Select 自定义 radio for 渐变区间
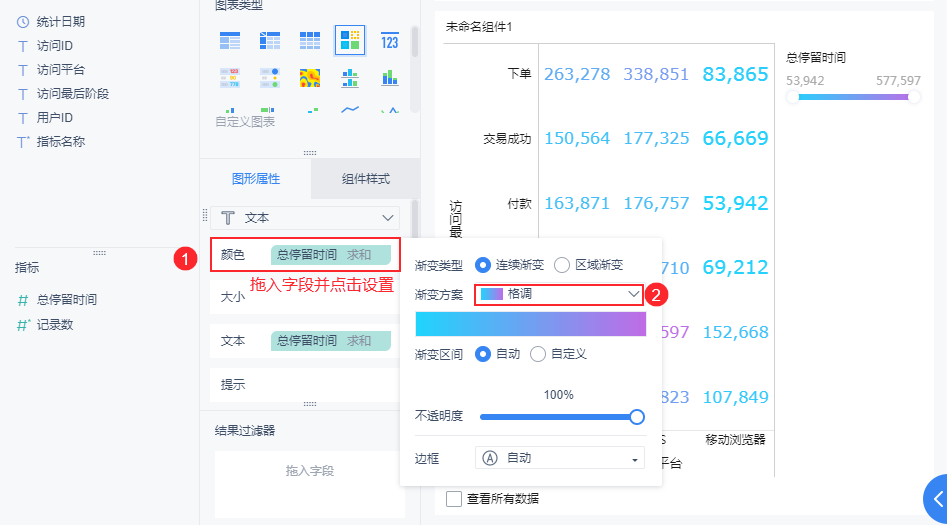The height and width of the screenshot is (525, 947). (x=538, y=354)
